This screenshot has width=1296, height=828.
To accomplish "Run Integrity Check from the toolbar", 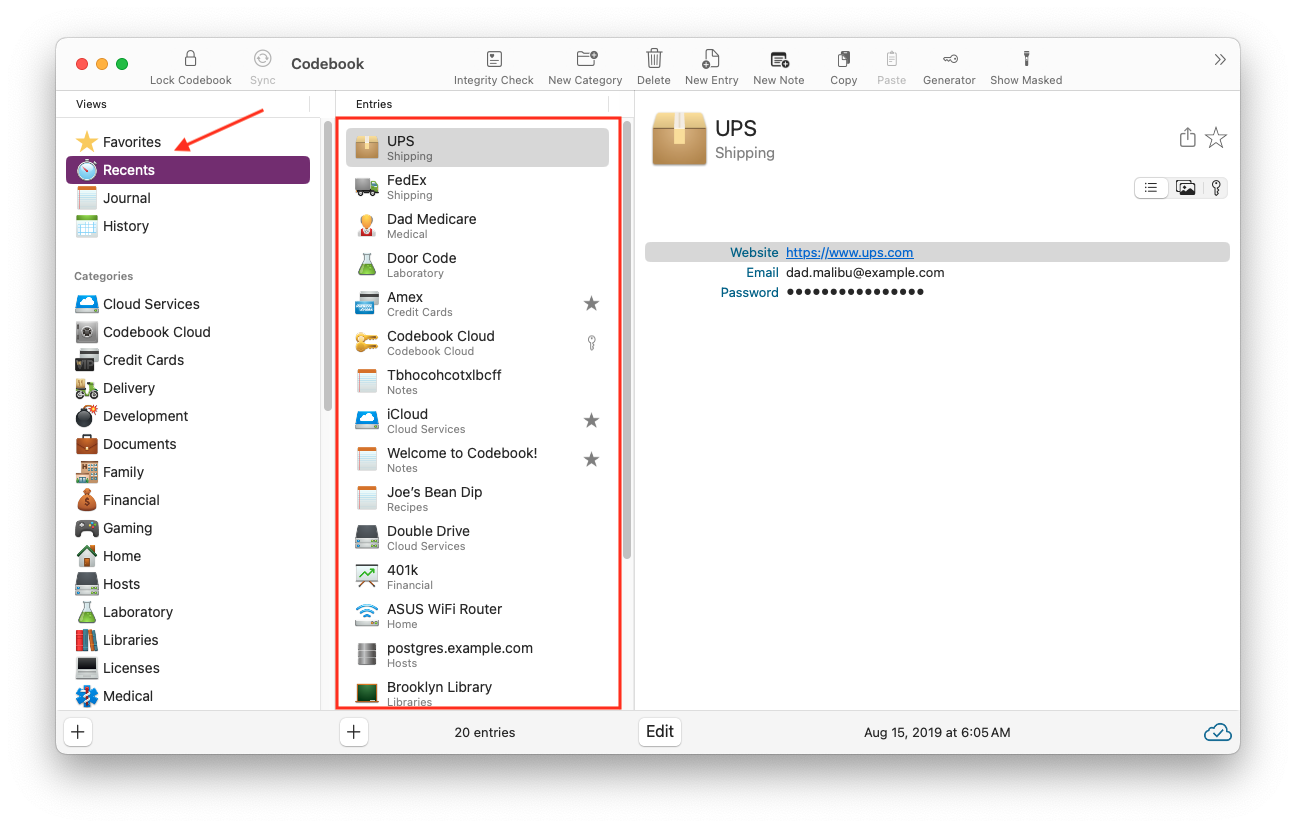I will tap(494, 59).
